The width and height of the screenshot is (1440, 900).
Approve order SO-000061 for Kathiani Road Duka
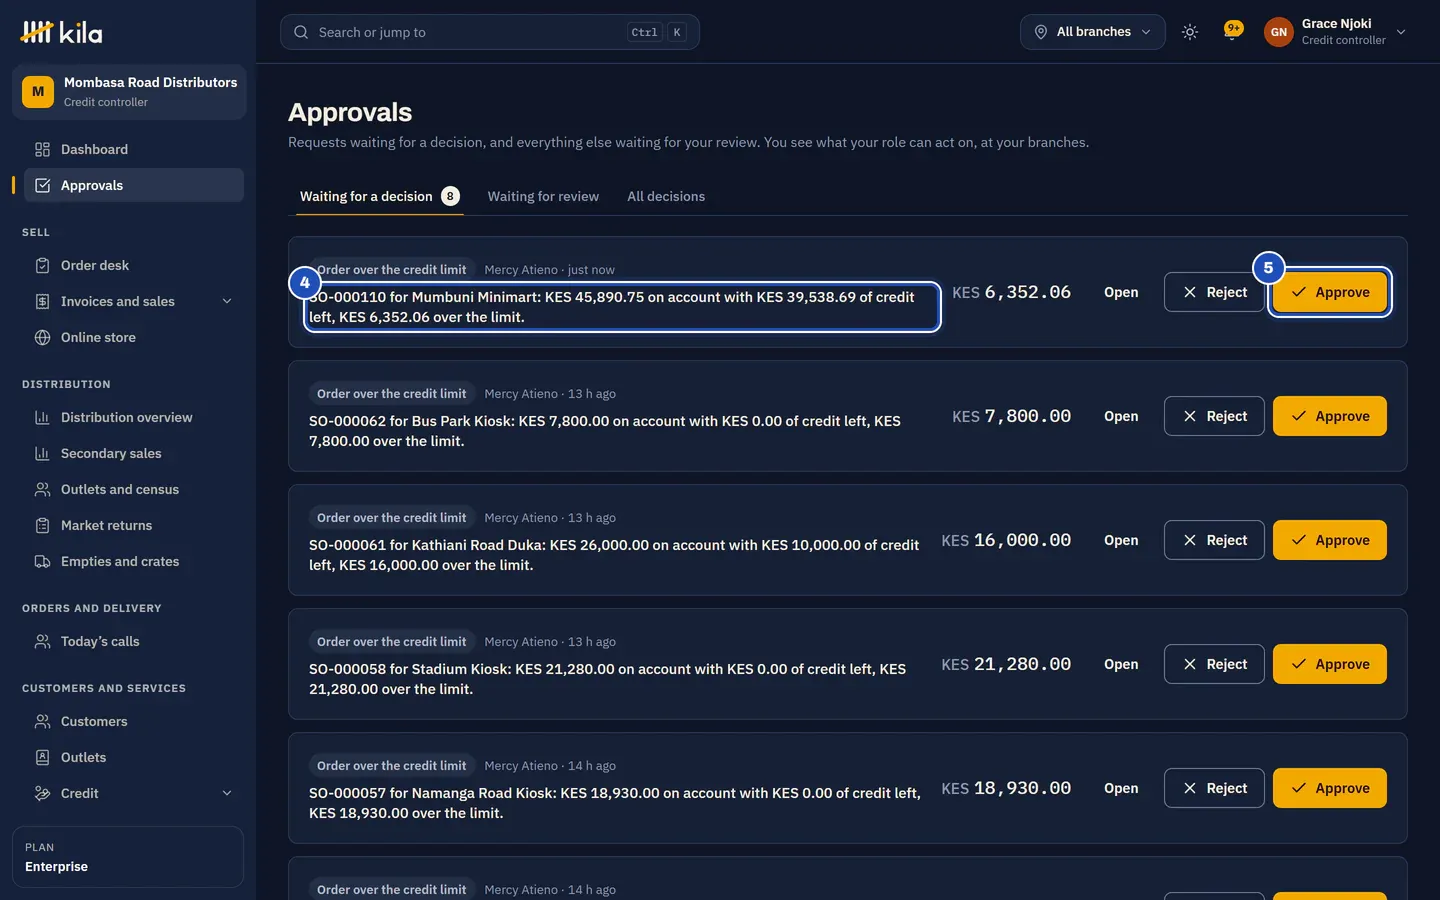point(1329,541)
